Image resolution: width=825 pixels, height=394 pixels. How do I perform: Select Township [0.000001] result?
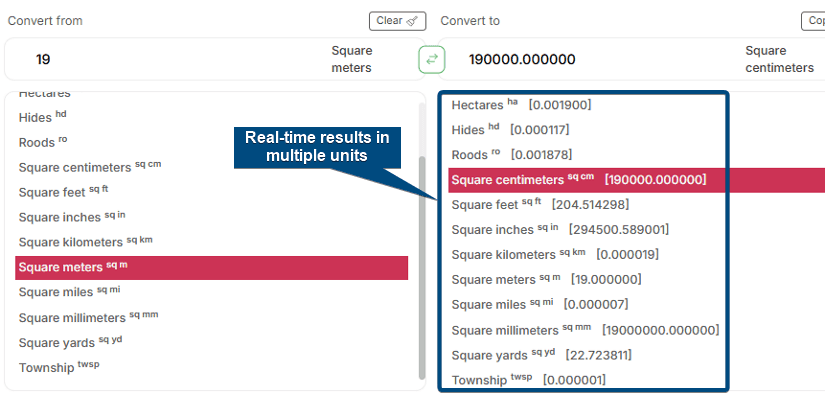pyautogui.click(x=528, y=380)
